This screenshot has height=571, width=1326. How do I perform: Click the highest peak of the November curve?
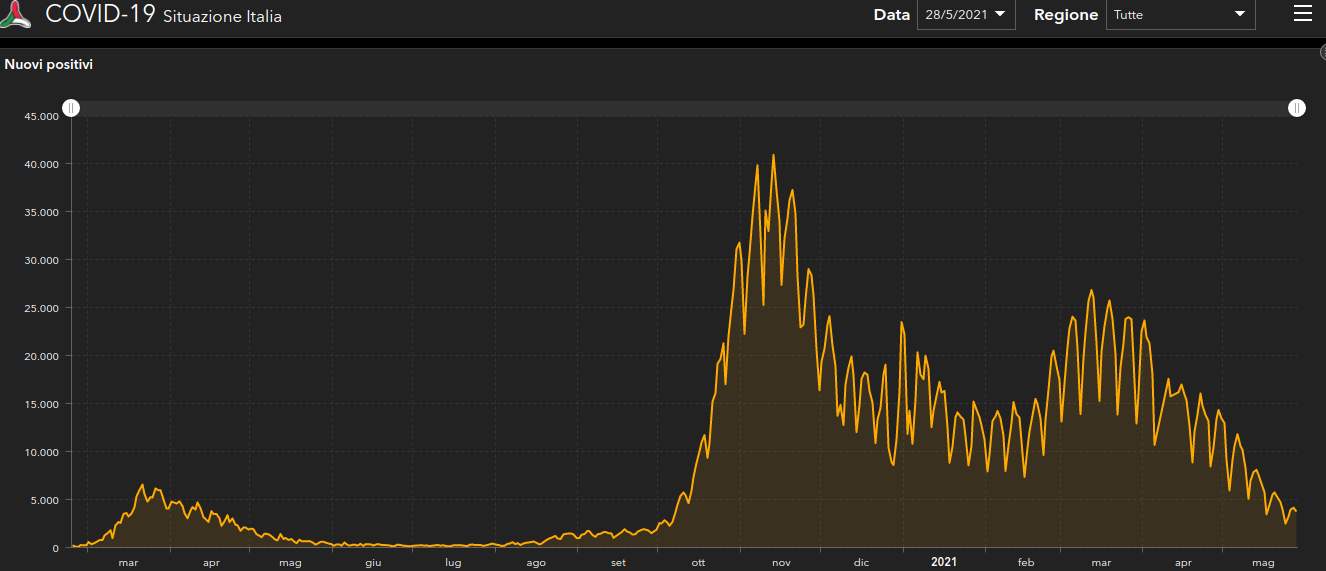point(773,156)
